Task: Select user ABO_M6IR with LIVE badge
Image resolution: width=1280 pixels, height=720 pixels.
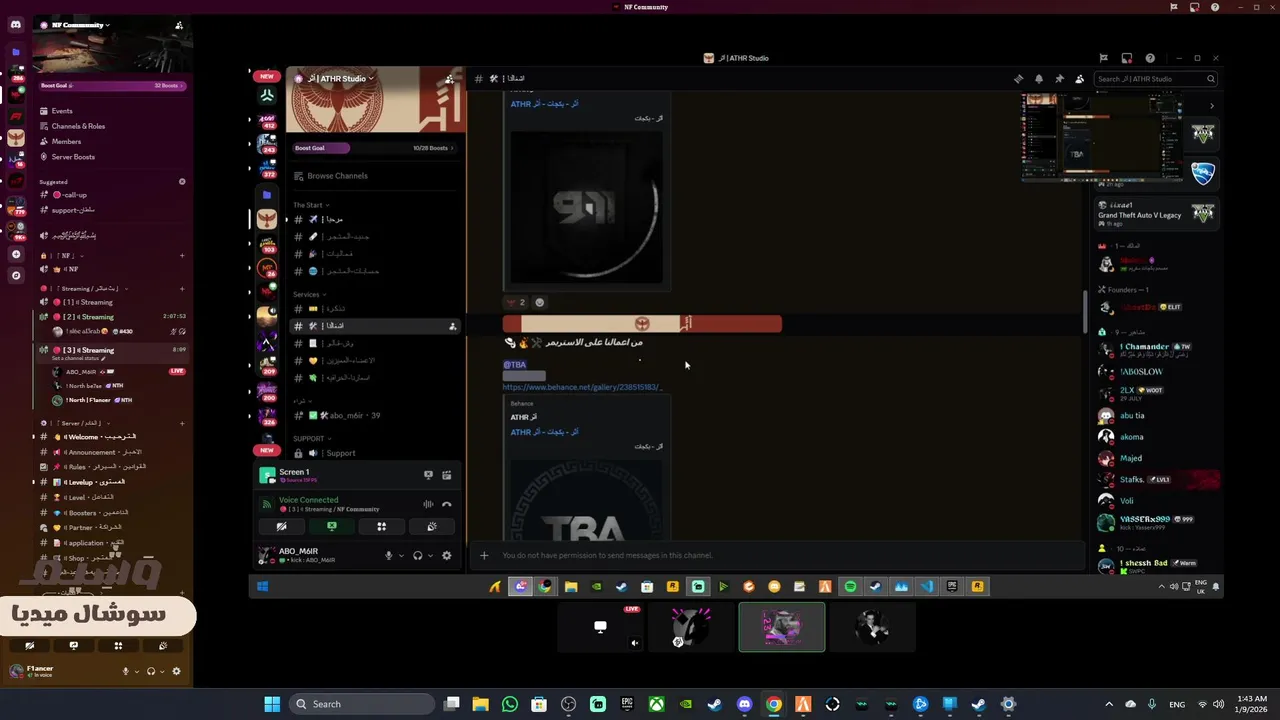Action: click(120, 371)
